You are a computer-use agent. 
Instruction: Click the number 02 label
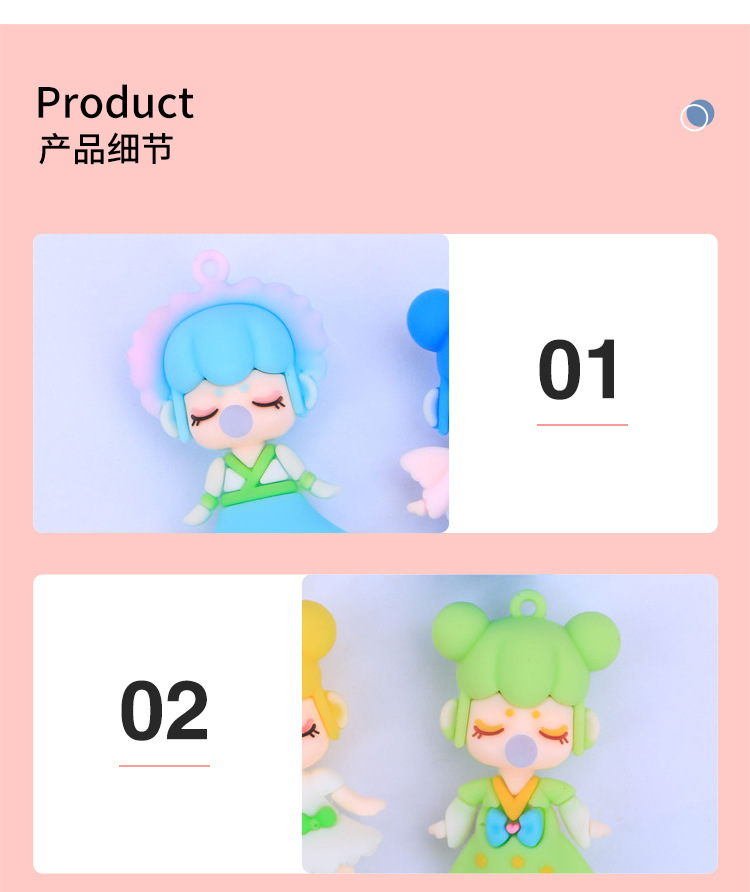(164, 711)
